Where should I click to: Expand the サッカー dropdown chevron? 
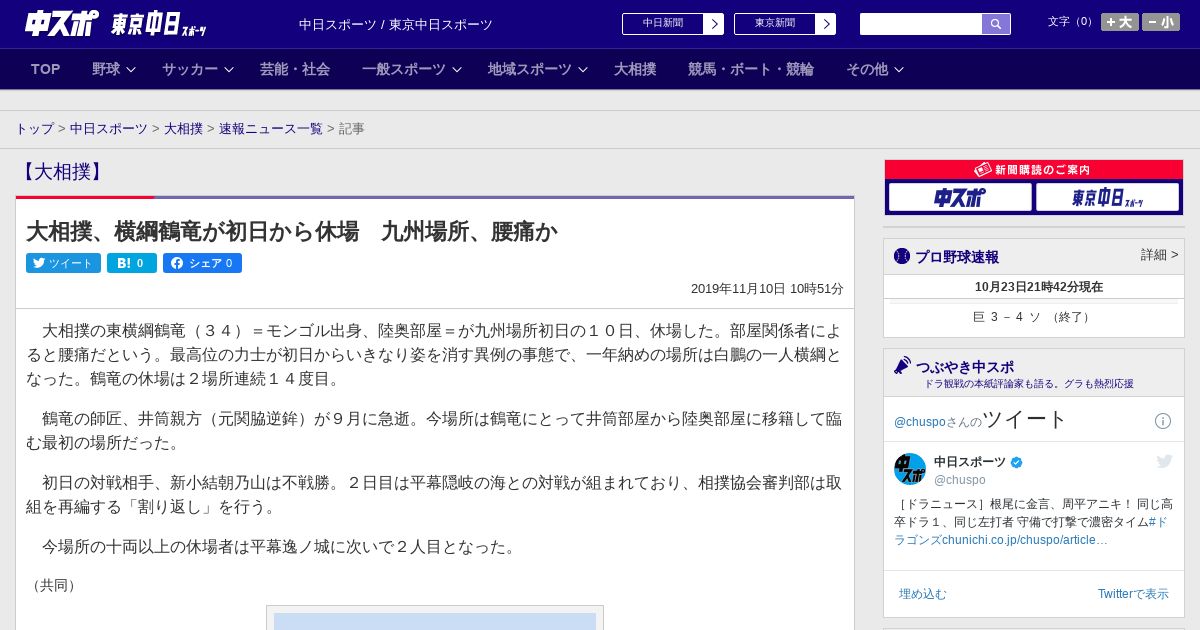[x=228, y=70]
